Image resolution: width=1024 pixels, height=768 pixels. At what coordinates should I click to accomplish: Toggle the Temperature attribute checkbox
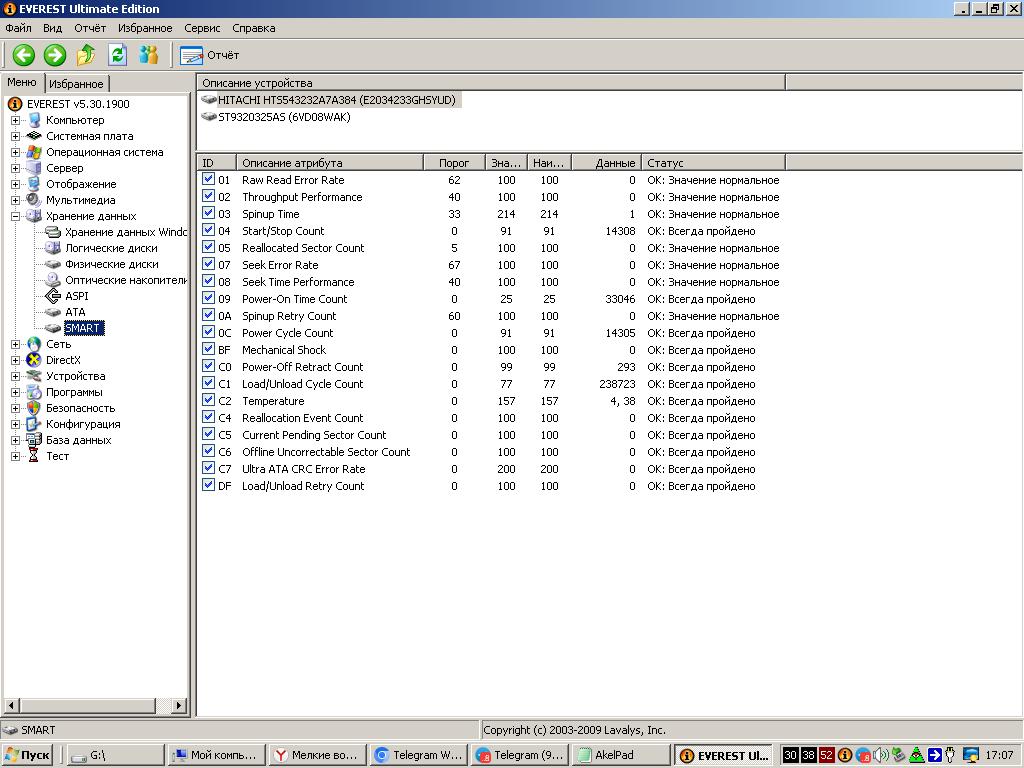pos(209,401)
